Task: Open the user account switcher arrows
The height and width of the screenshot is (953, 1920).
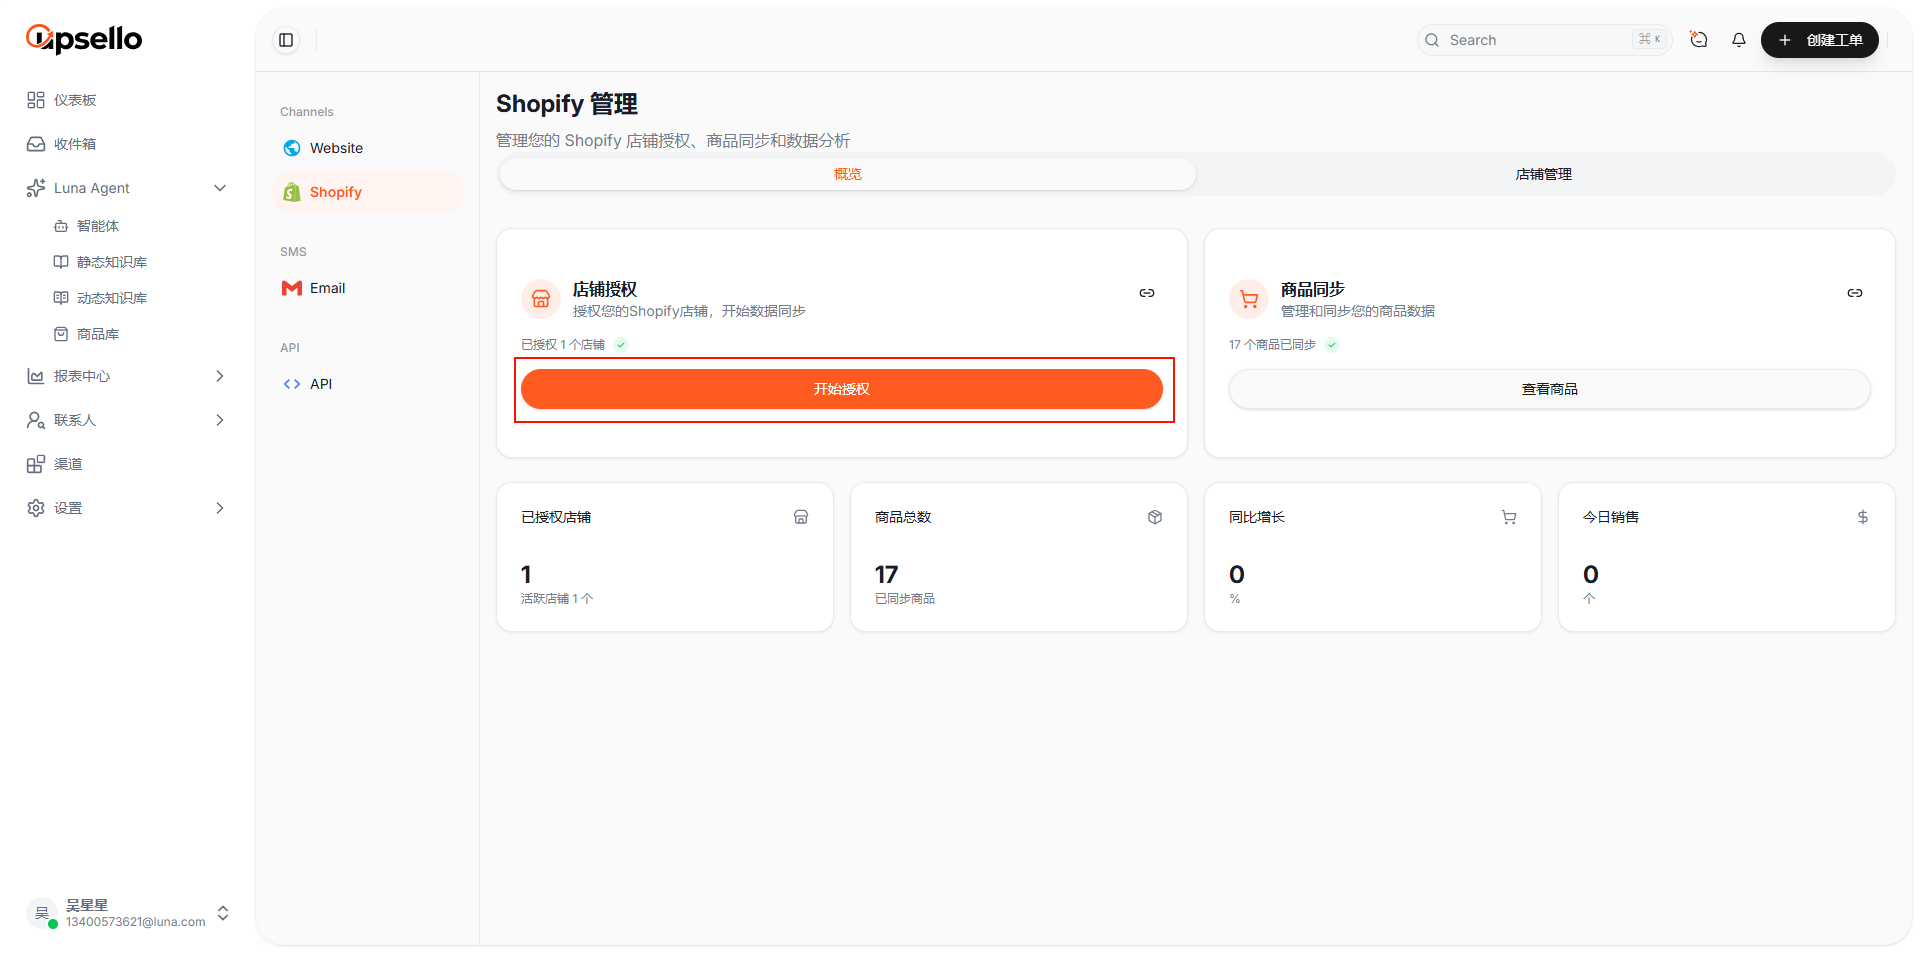Action: [x=223, y=913]
